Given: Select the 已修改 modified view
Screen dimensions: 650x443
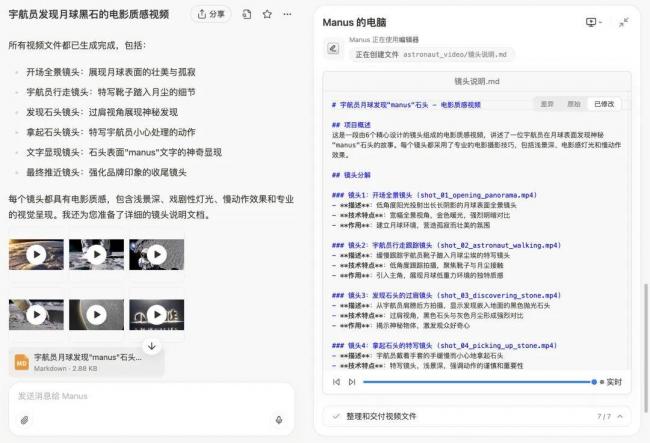Looking at the screenshot, I should point(604,103).
